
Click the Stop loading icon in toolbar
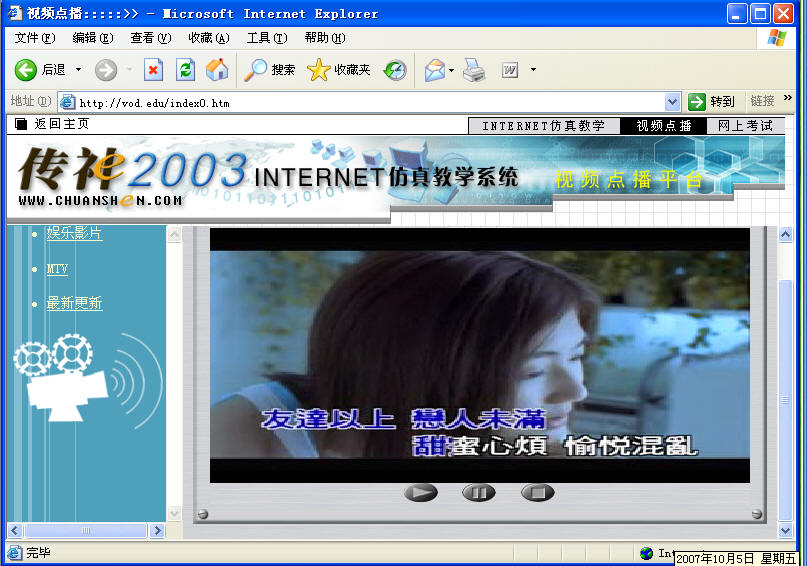tap(153, 70)
